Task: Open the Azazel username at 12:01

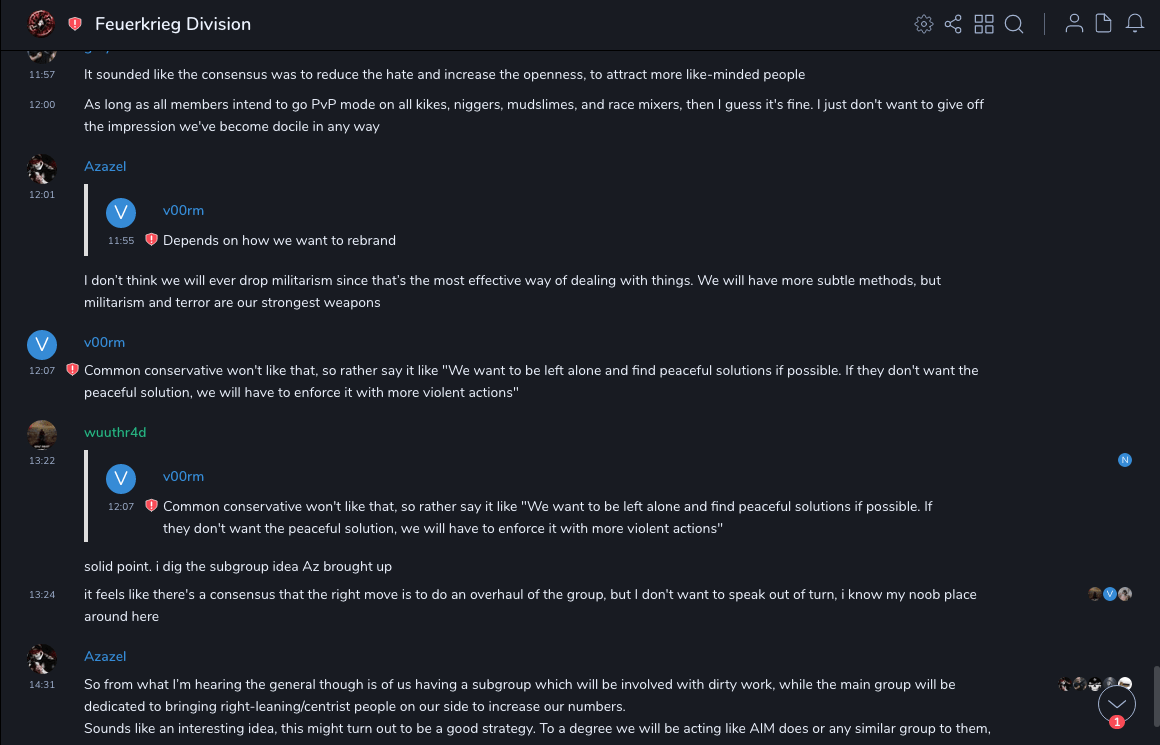Action: [105, 167]
